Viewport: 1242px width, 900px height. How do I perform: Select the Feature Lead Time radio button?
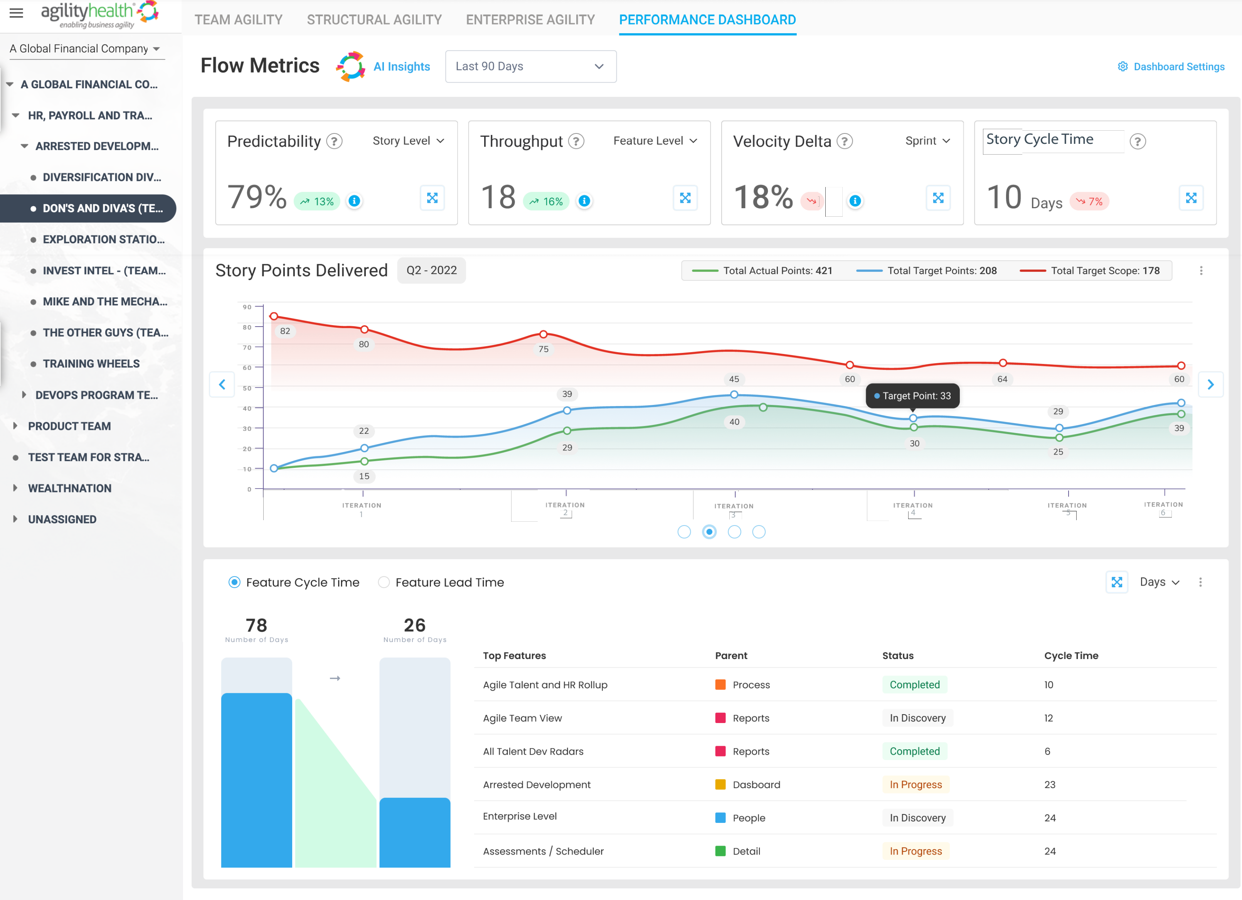pyautogui.click(x=383, y=582)
